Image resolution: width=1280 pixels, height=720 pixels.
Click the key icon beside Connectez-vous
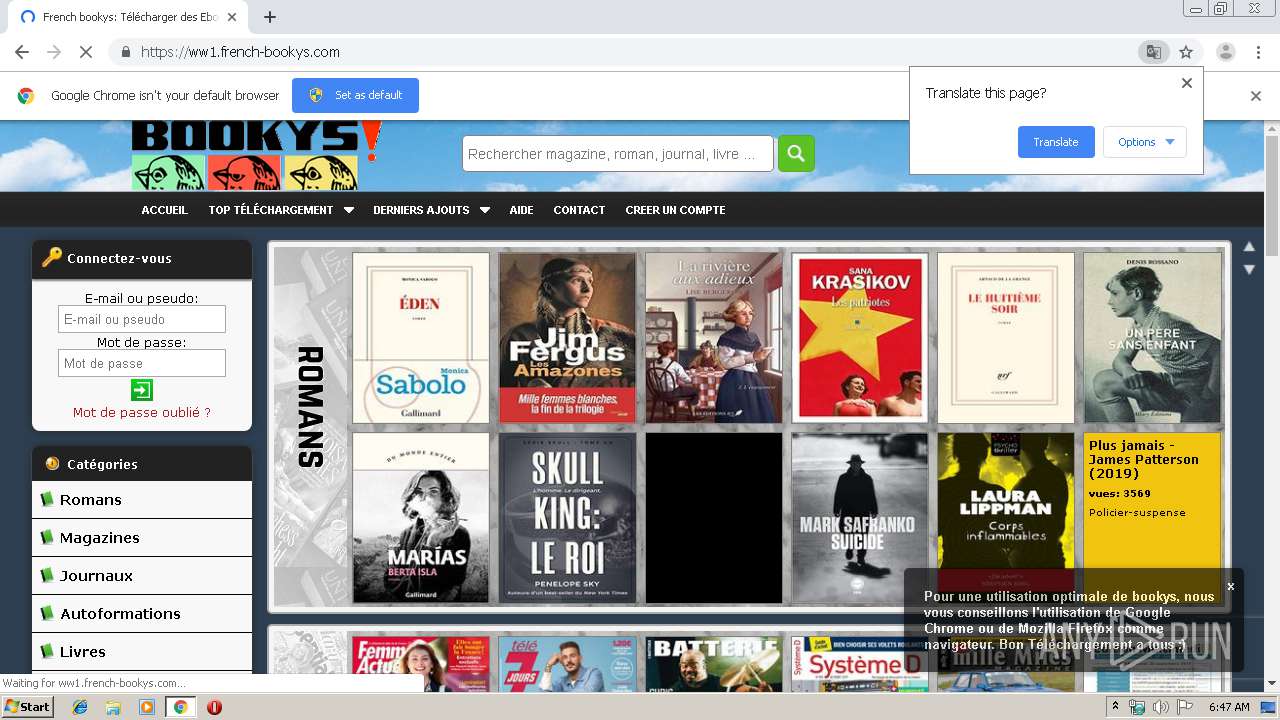[52, 257]
